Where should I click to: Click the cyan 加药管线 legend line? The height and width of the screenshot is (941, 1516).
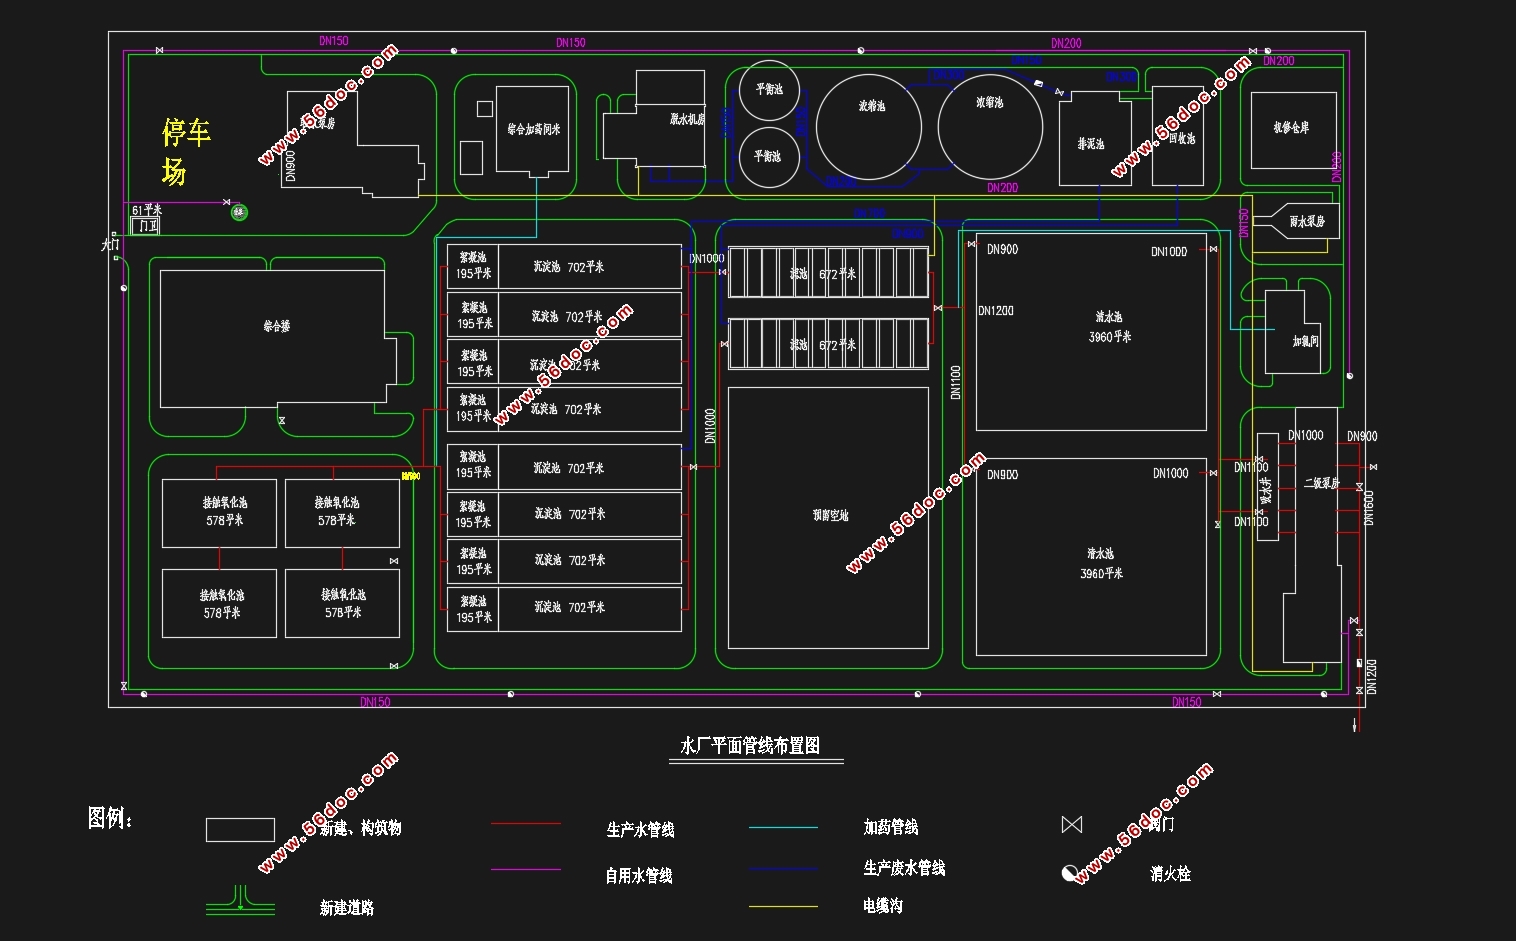[783, 828]
